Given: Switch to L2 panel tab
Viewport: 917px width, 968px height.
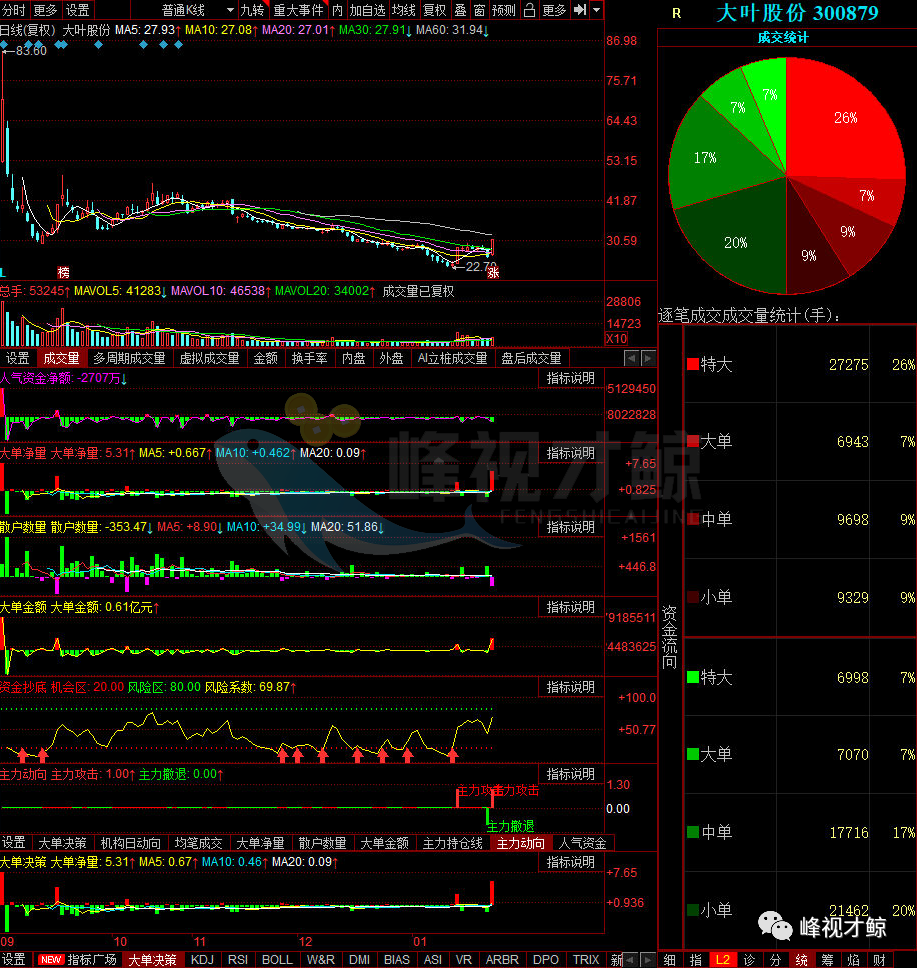Looking at the screenshot, I should pos(722,959).
